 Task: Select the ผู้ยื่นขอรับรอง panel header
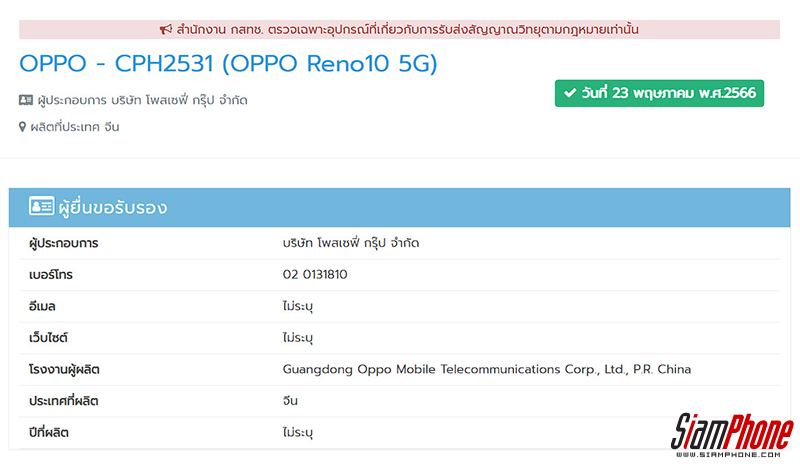click(x=400, y=208)
